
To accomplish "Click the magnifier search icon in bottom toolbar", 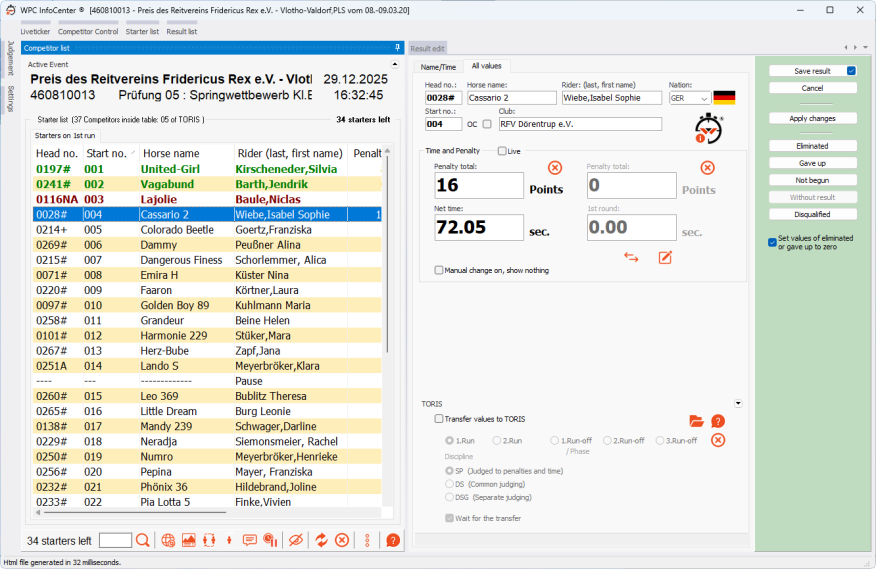I will (x=143, y=540).
